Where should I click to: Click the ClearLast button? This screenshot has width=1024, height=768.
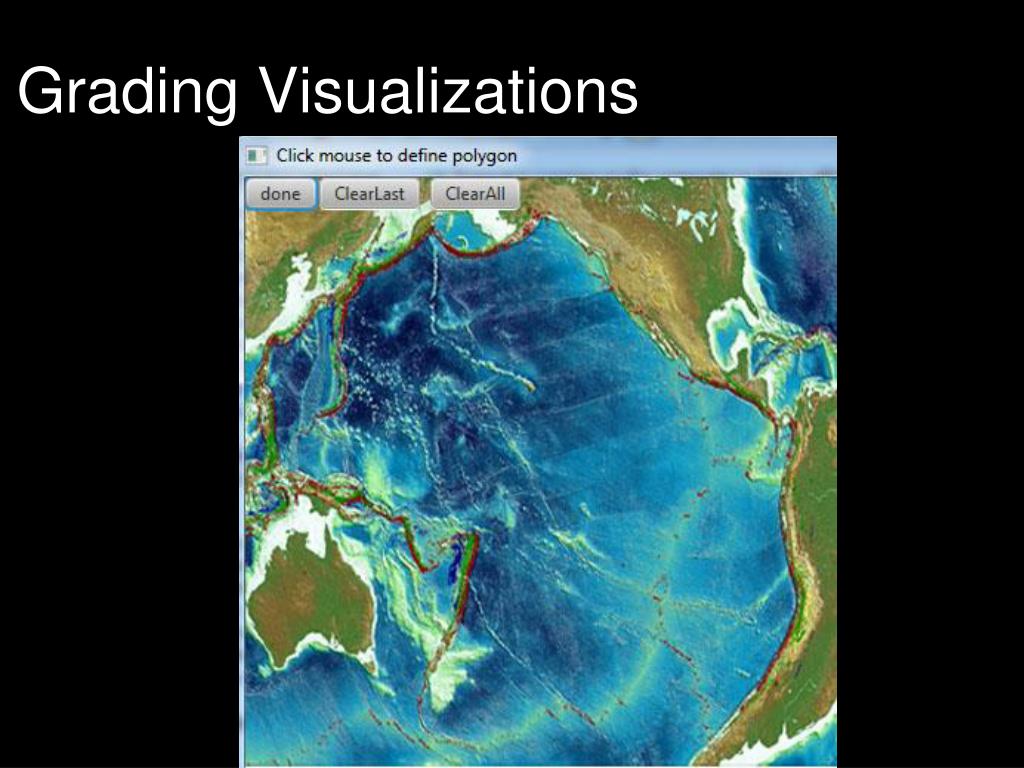click(x=370, y=194)
